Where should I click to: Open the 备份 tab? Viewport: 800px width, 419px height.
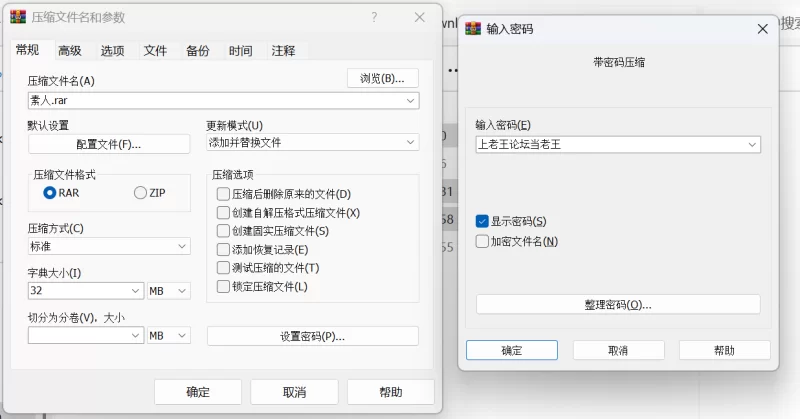(x=197, y=51)
